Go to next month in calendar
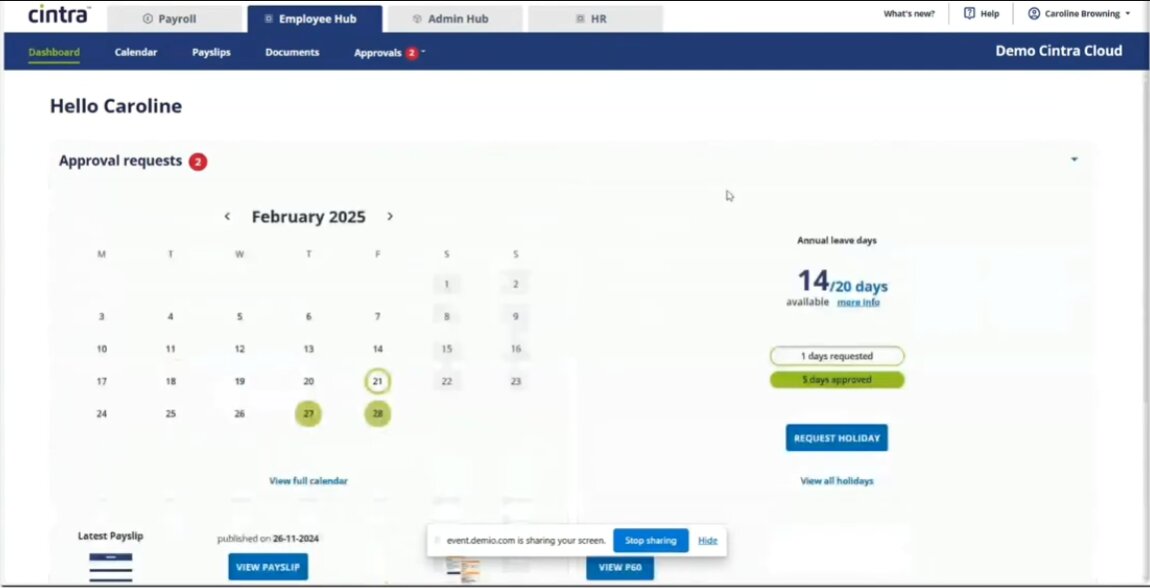Image resolution: width=1150 pixels, height=588 pixels. 390,217
